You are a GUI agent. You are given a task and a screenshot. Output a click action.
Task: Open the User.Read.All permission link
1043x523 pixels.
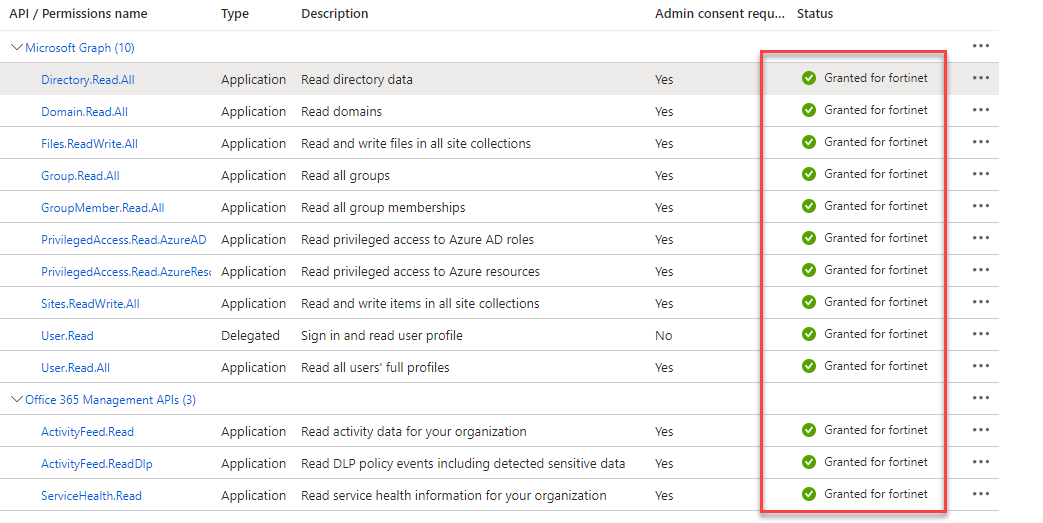point(75,368)
